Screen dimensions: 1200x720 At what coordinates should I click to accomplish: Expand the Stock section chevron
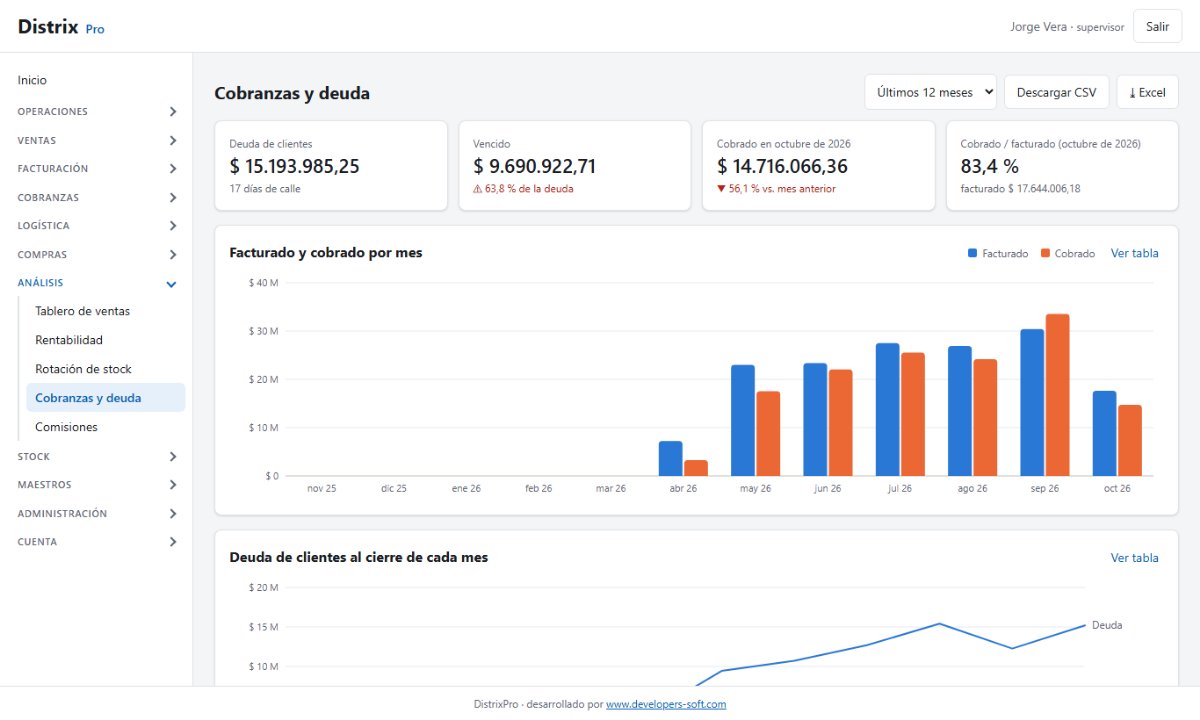[x=173, y=457]
